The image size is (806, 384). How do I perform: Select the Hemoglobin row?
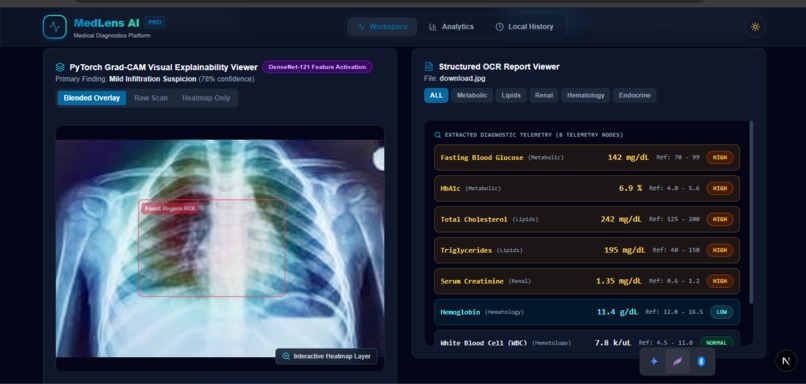click(587, 312)
